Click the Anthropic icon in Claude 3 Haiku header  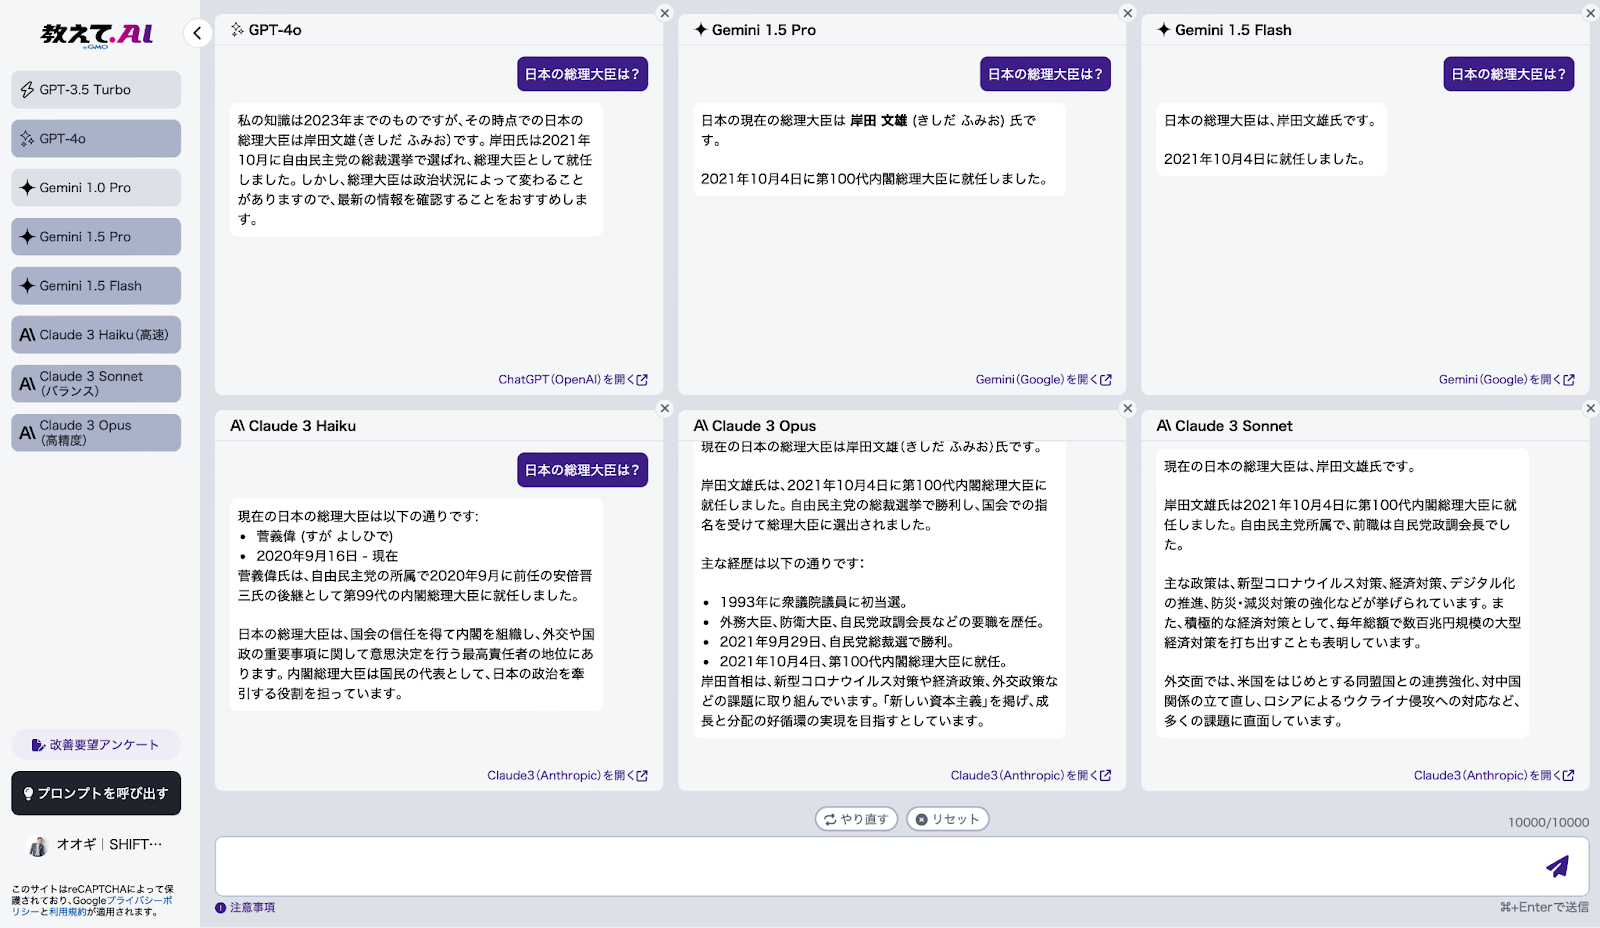[x=238, y=426]
